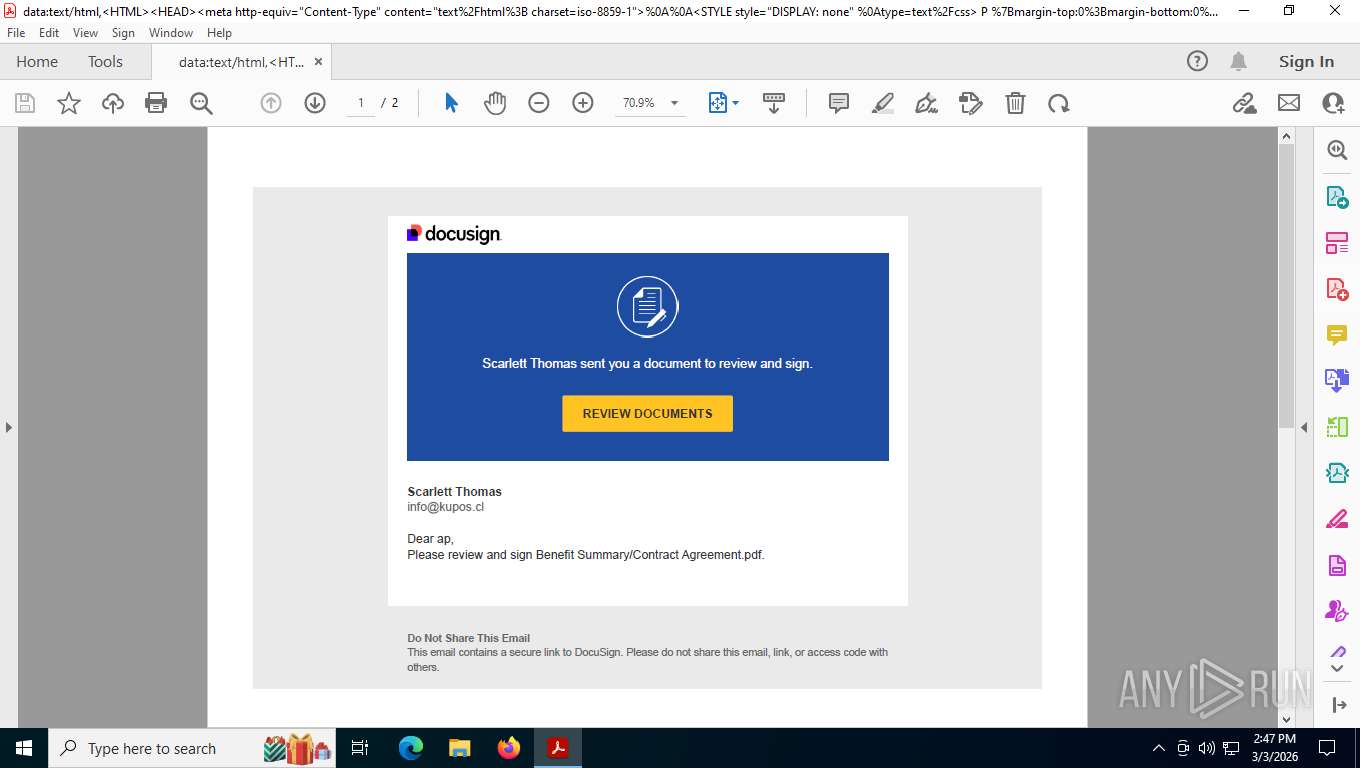Open the Comment tool in right pane
The height and width of the screenshot is (768, 1360).
pyautogui.click(x=1337, y=335)
